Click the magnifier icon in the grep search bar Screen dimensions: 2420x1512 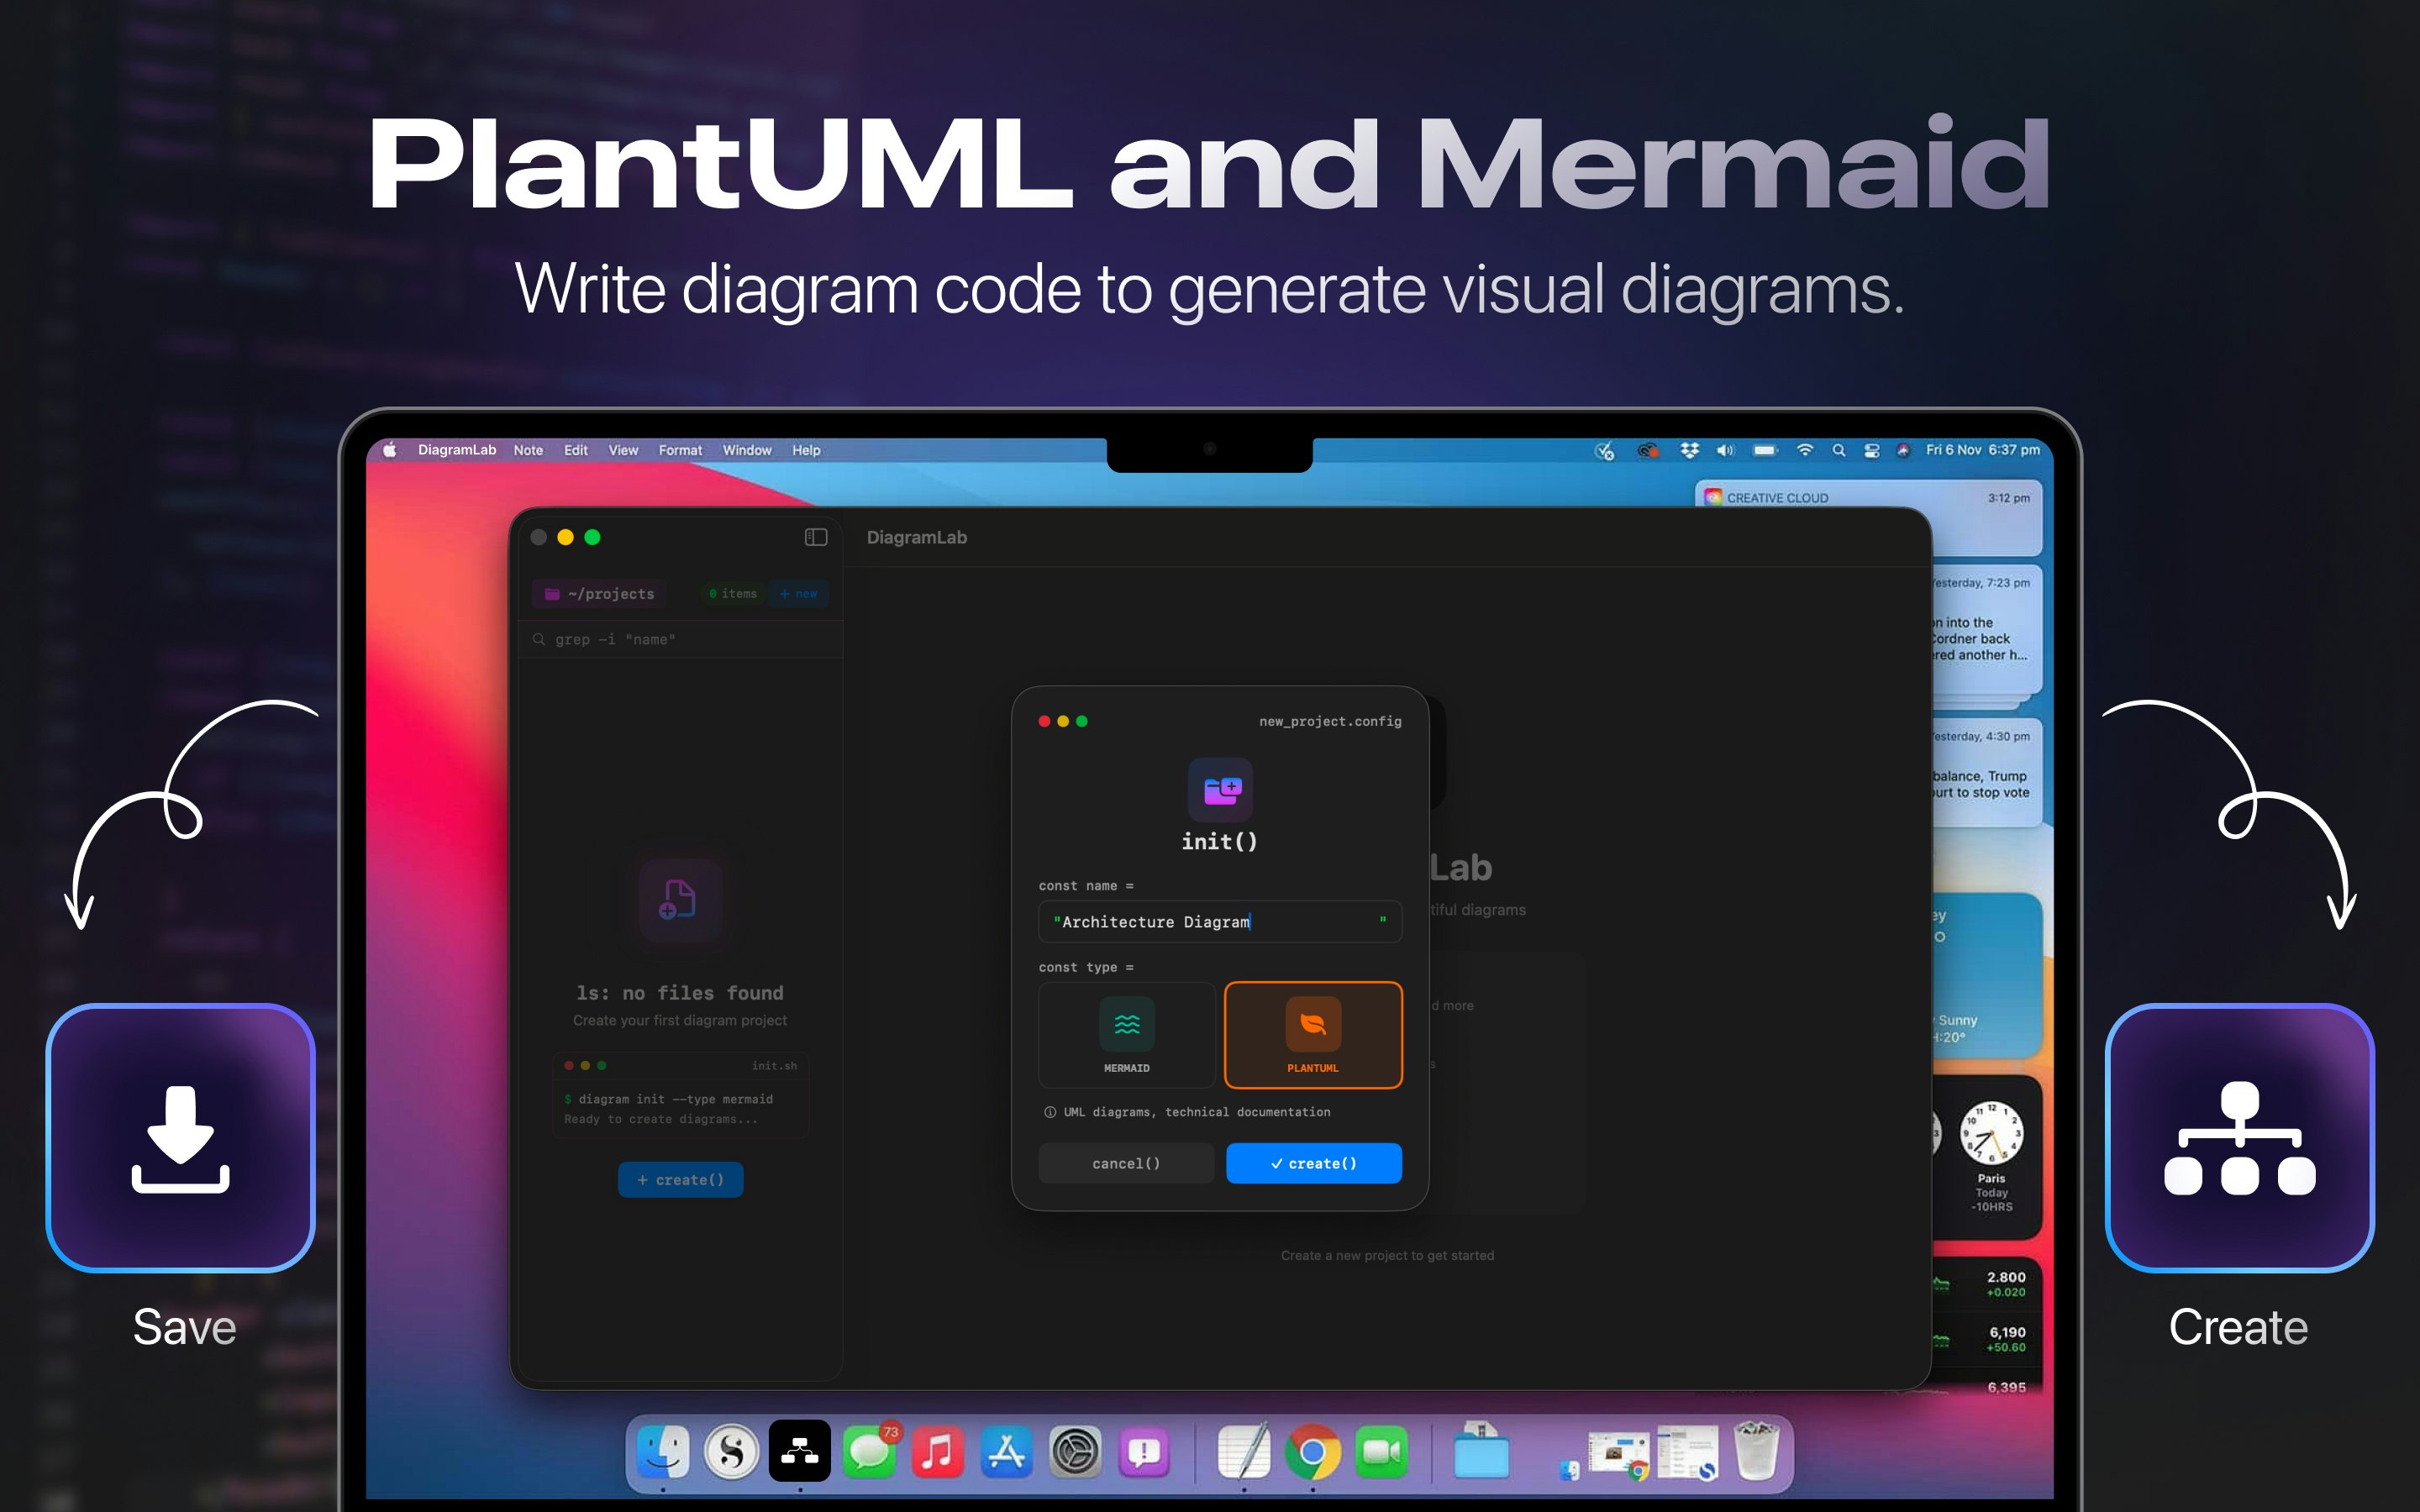(539, 639)
